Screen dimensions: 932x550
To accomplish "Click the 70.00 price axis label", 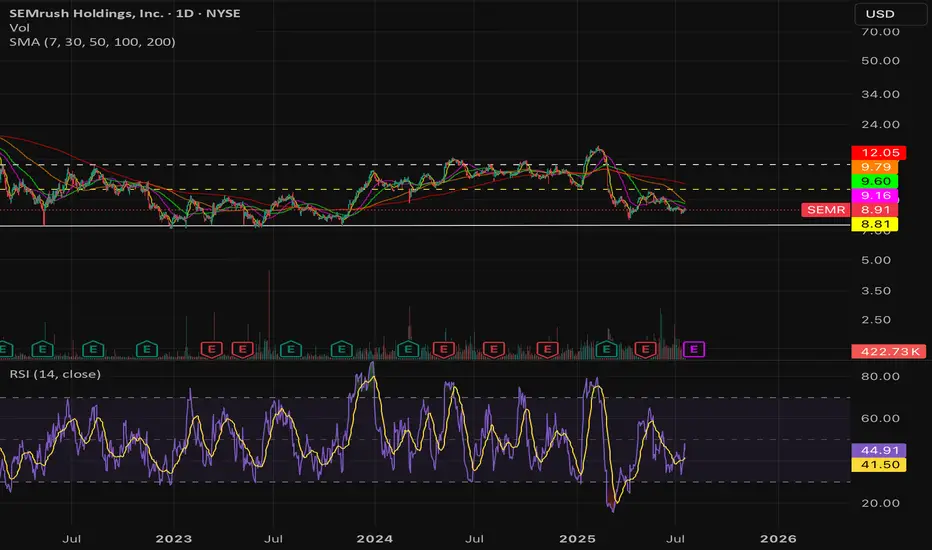I will click(x=880, y=32).
